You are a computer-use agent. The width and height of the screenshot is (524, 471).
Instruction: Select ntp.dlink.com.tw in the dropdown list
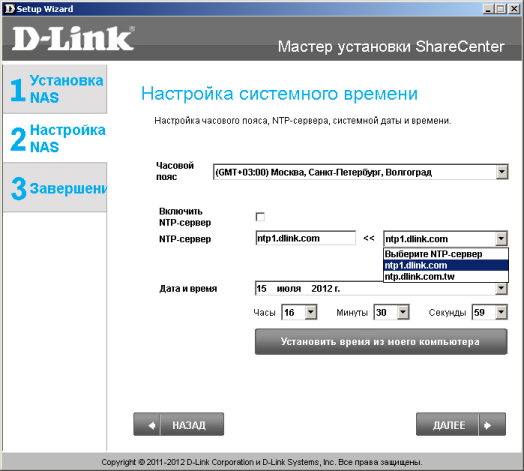446,276
